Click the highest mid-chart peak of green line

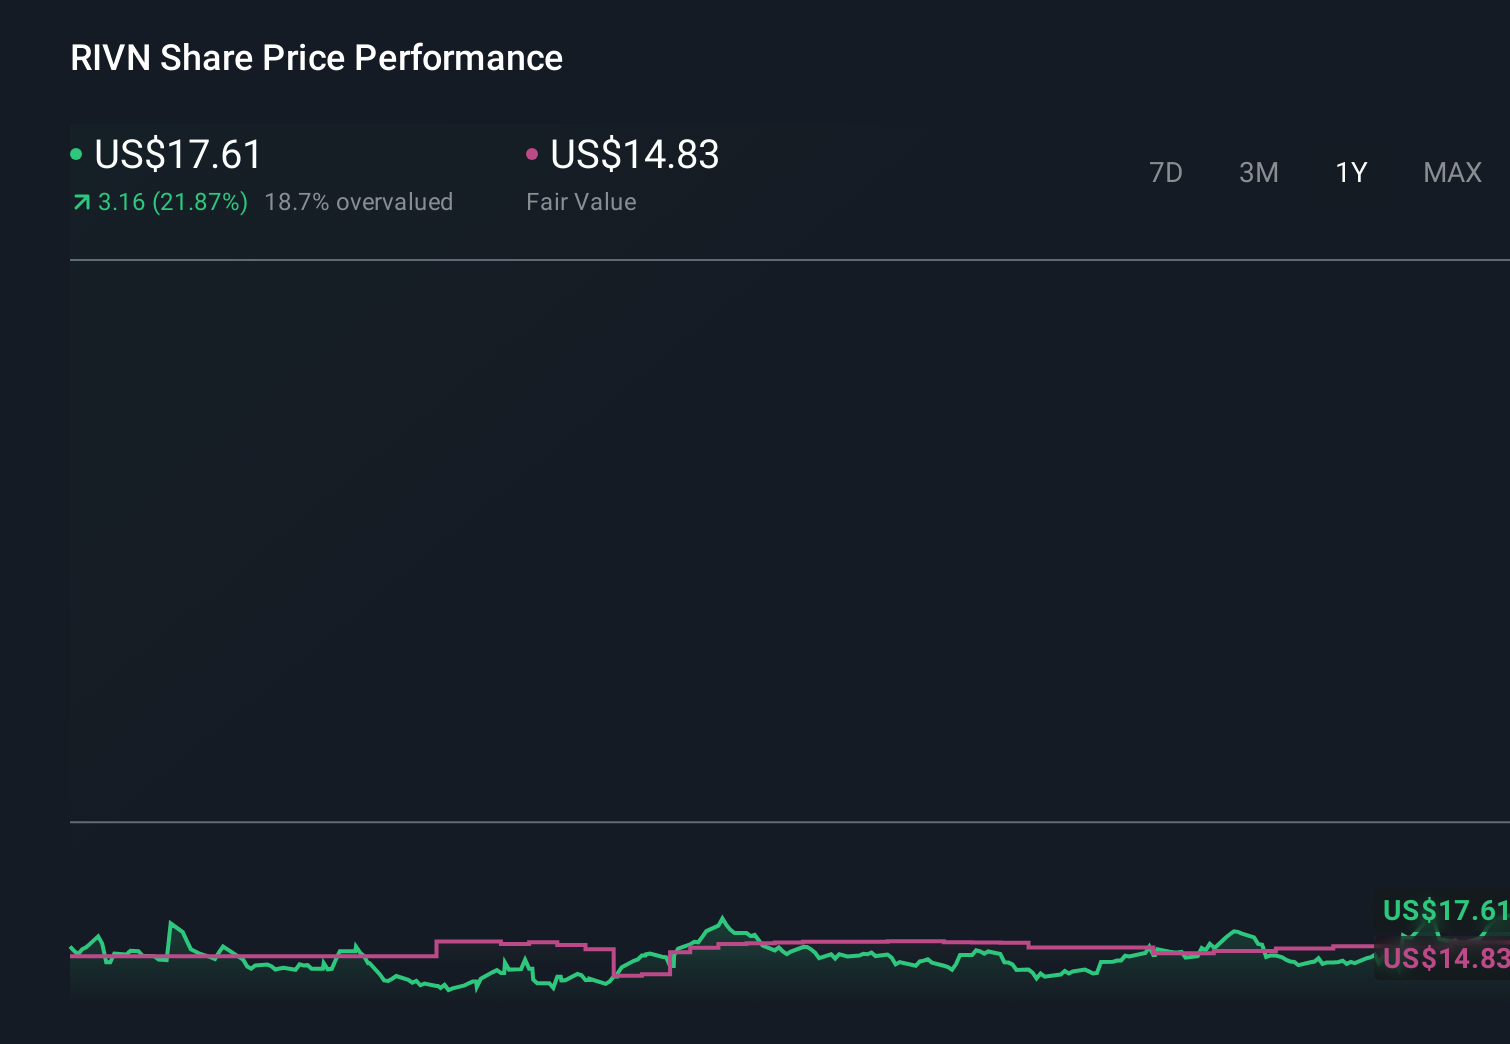(x=723, y=918)
